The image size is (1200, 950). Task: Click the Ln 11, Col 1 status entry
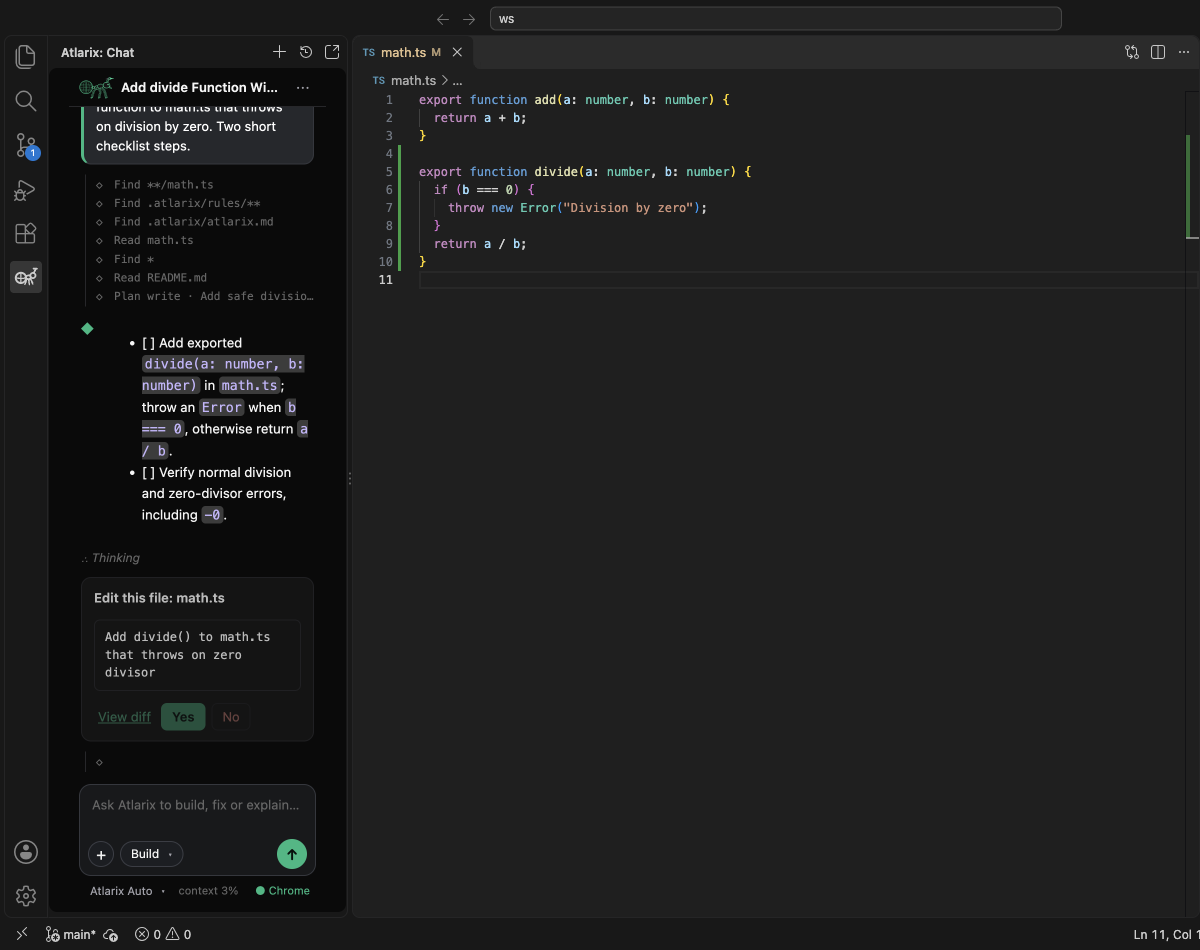[1166, 934]
